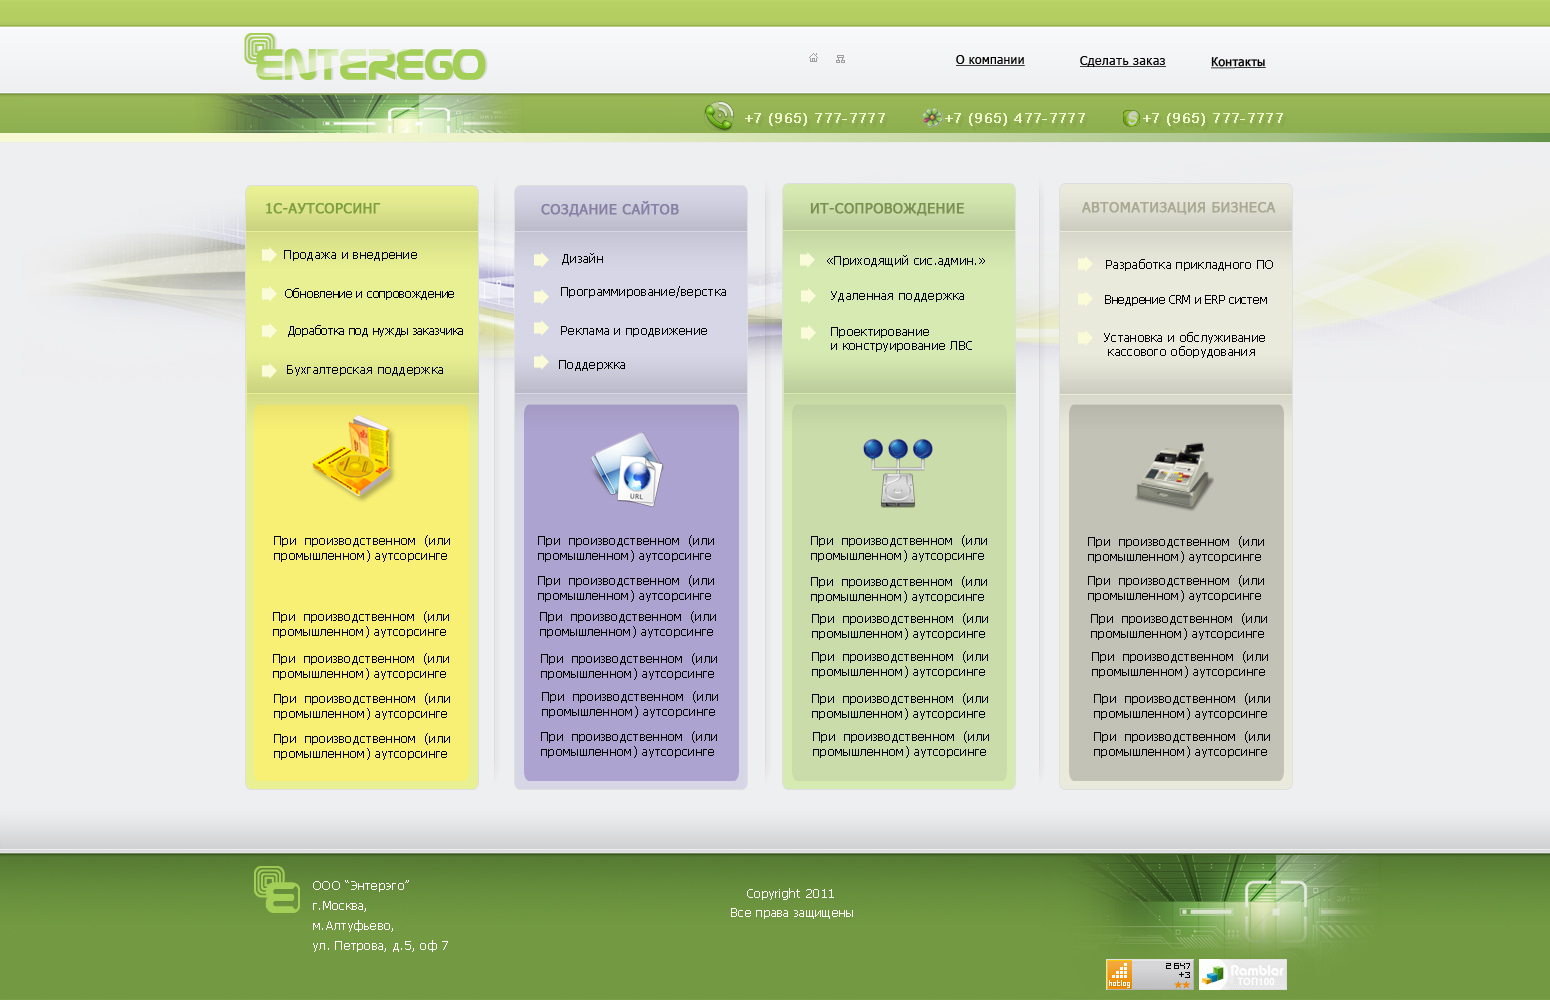Click the ICQ flower icon
Viewport: 1550px width, 1000px height.
click(931, 118)
